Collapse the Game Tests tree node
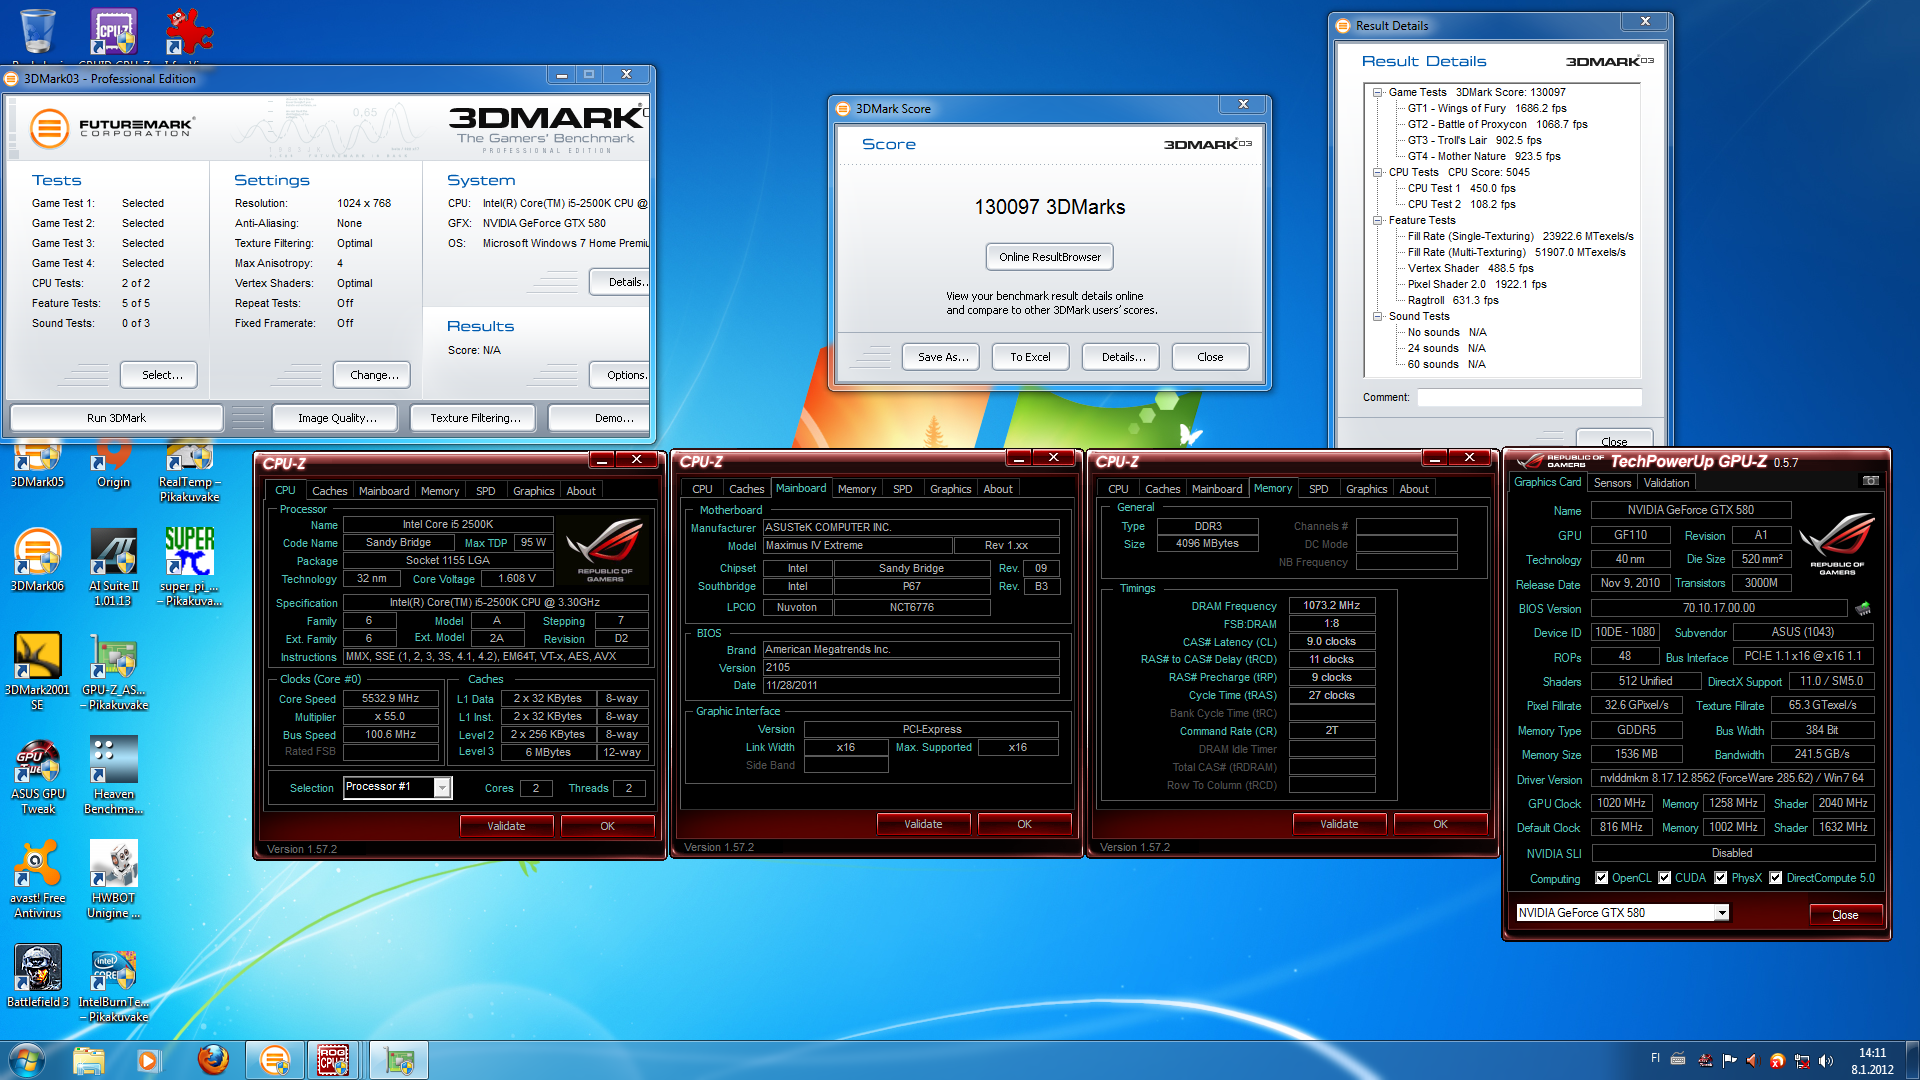Screen dimensions: 1920x1080 tap(1378, 92)
